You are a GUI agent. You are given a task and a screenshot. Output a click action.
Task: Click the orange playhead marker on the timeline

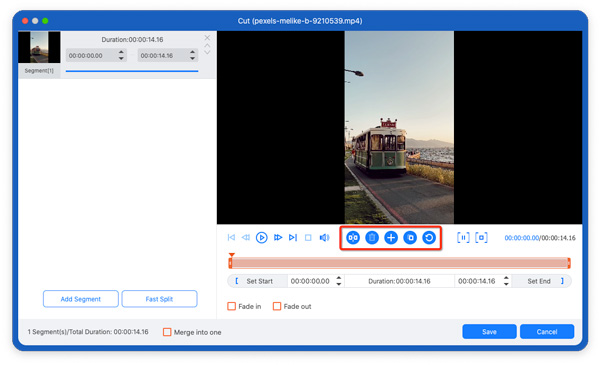(232, 255)
